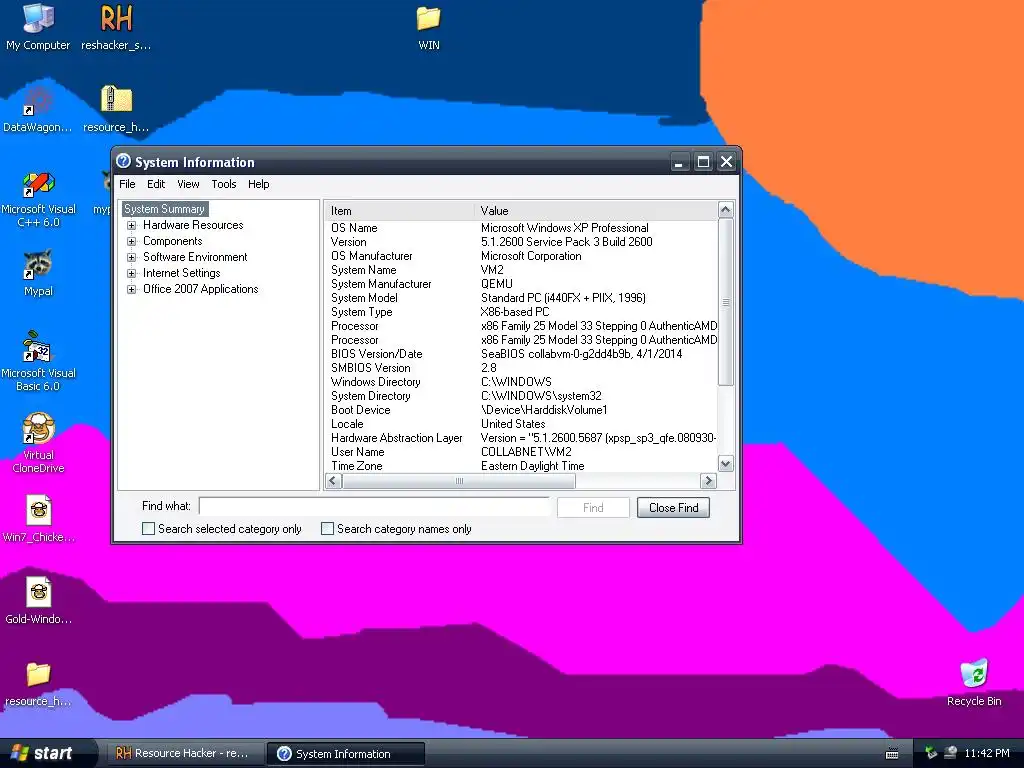The image size is (1024, 768).
Task: Select the Time Zone row
Action: (x=521, y=466)
